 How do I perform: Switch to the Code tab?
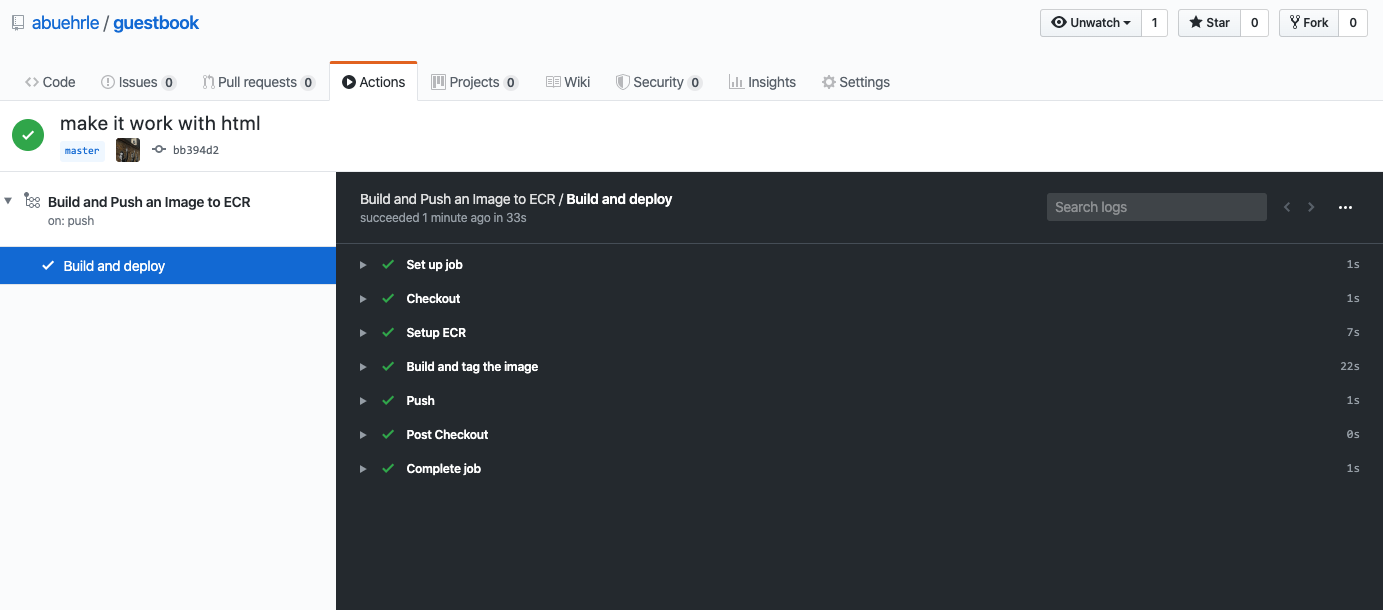tap(50, 82)
